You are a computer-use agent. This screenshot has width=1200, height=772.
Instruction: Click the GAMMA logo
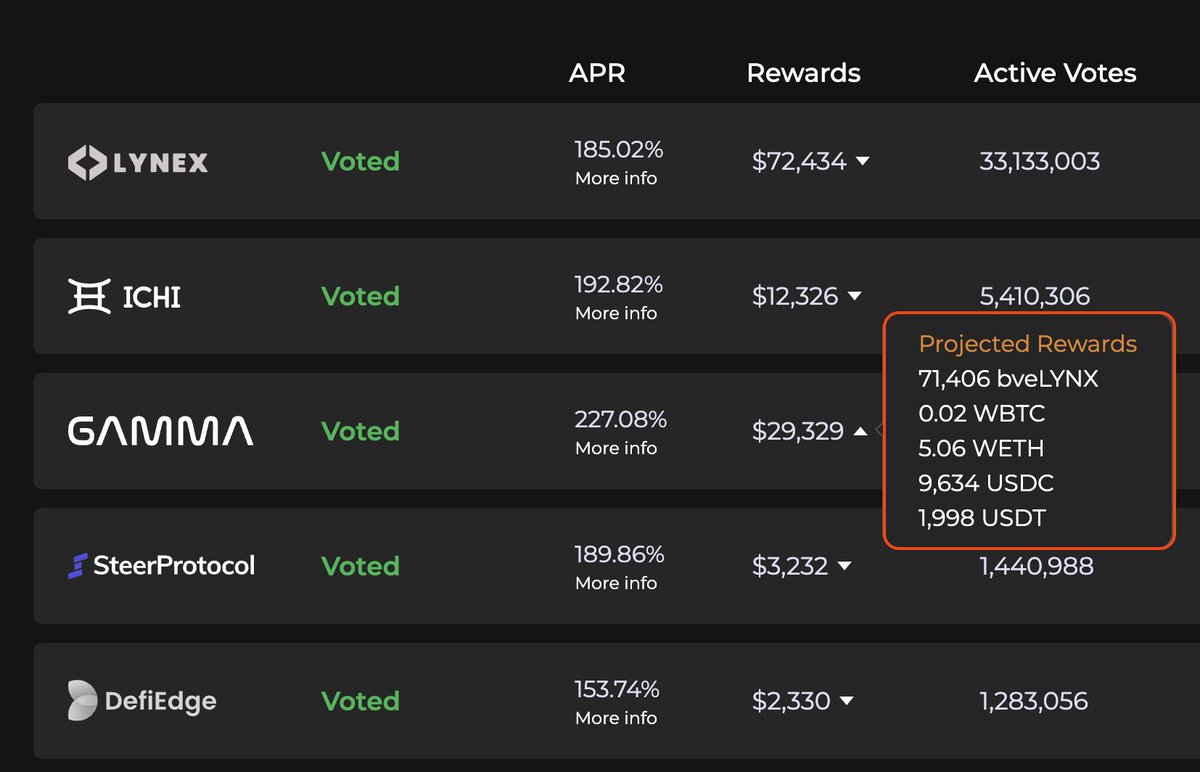coord(160,432)
